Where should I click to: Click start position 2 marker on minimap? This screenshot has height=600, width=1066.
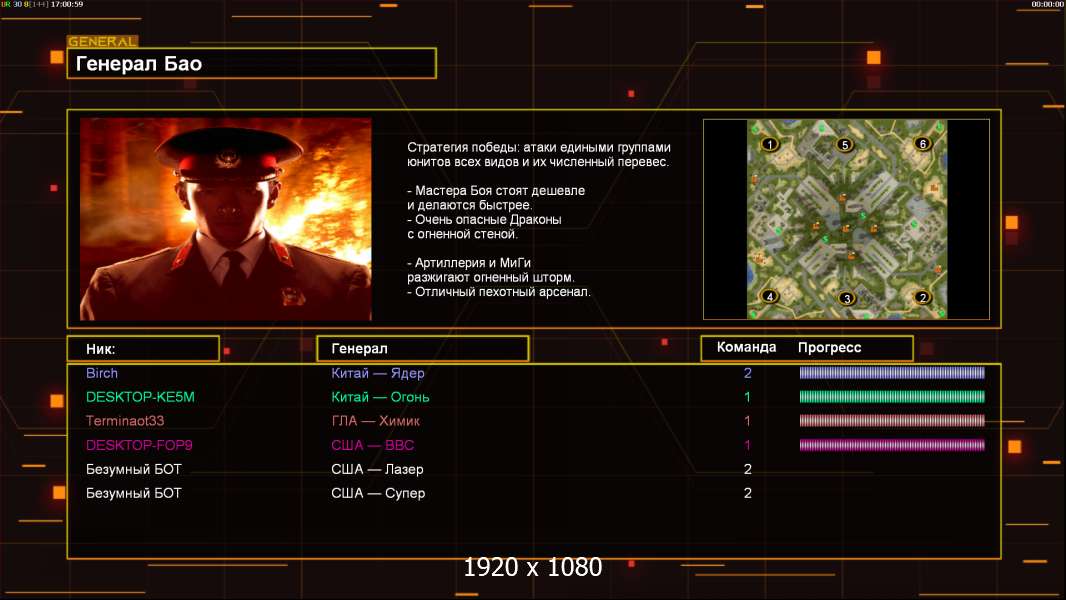(923, 297)
